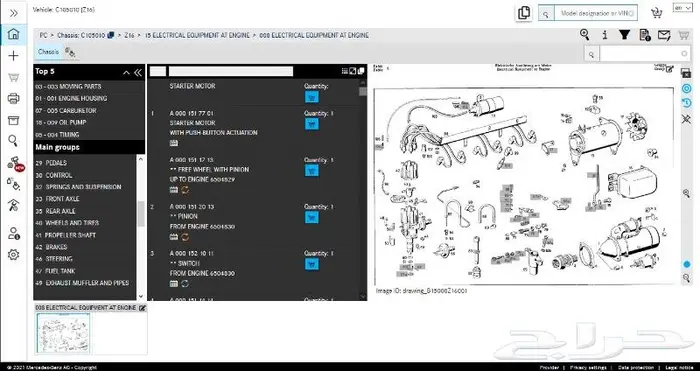The width and height of the screenshot is (700, 371).
Task: Click the Home icon in the sidebar
Action: 13,34
